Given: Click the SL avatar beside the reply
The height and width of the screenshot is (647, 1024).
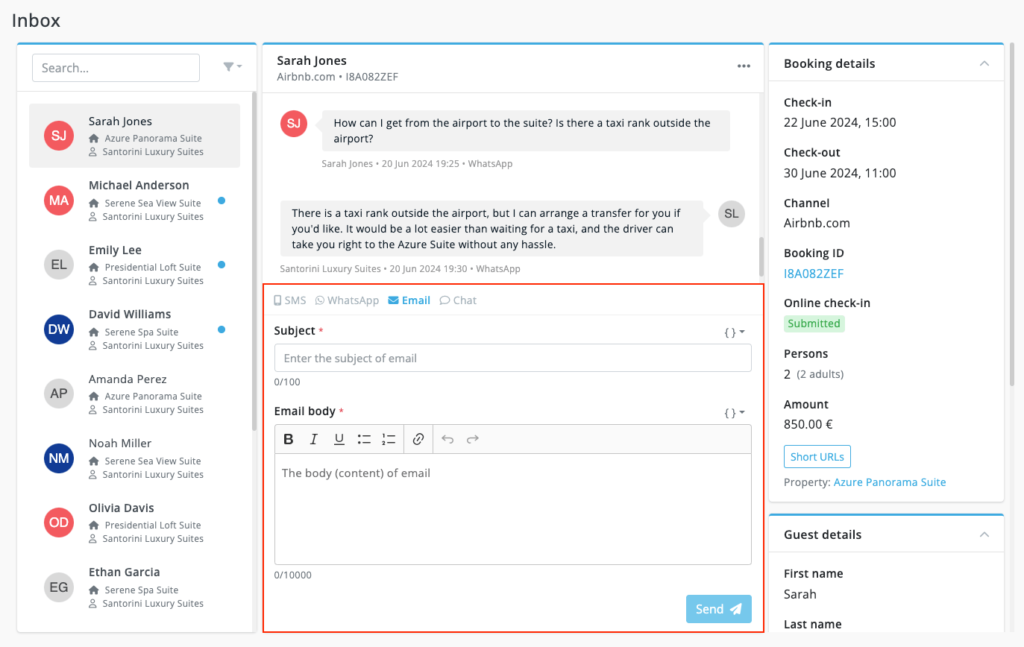Looking at the screenshot, I should click(731, 214).
